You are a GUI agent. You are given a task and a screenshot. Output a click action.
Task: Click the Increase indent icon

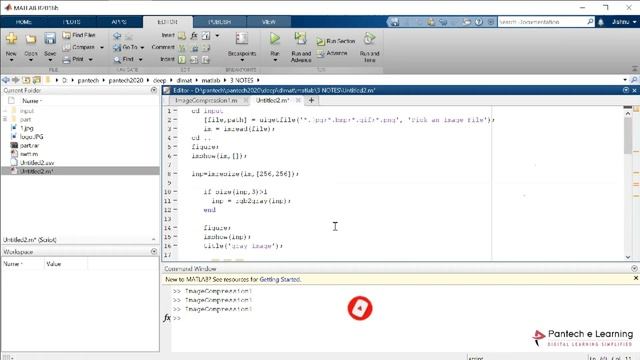194,60
